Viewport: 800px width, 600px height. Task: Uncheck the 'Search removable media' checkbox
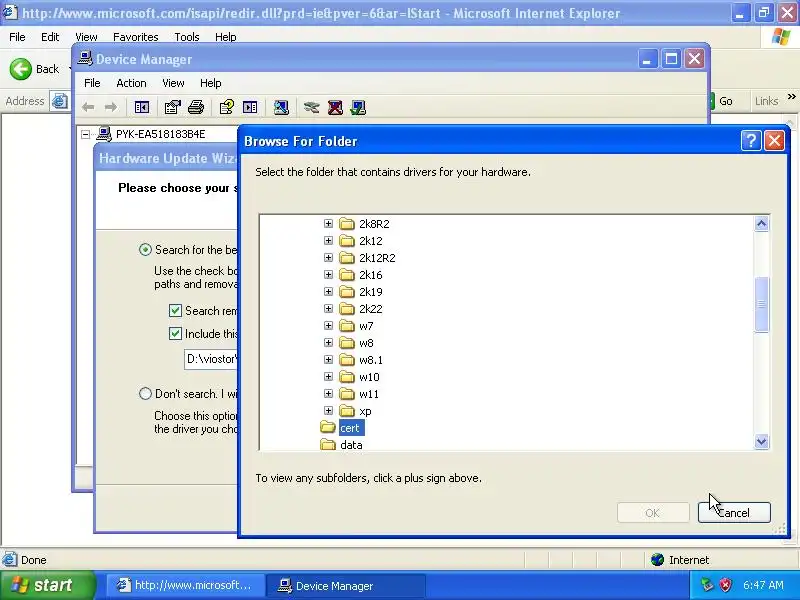175,311
